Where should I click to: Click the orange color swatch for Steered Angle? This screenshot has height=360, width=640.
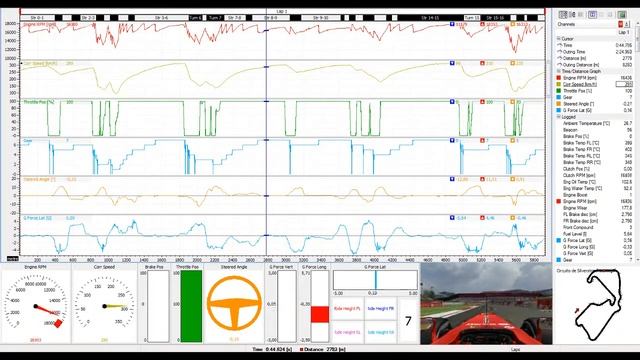[559, 104]
